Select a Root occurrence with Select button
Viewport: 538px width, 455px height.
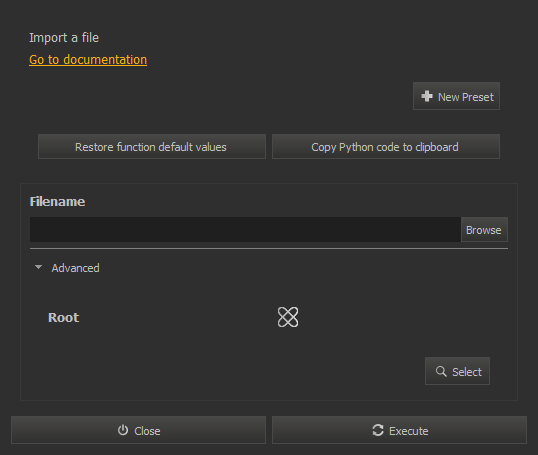(457, 371)
